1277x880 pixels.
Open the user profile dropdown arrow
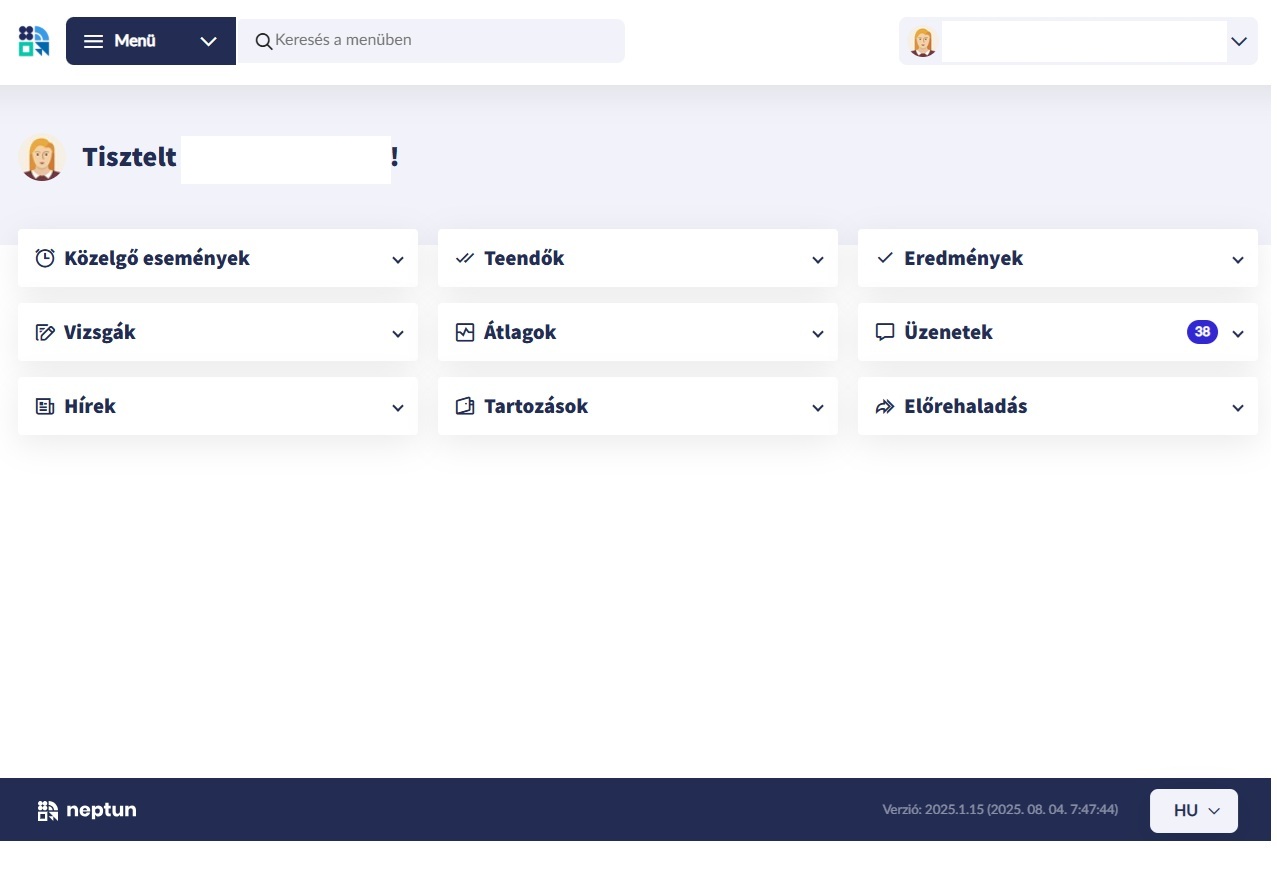1239,42
